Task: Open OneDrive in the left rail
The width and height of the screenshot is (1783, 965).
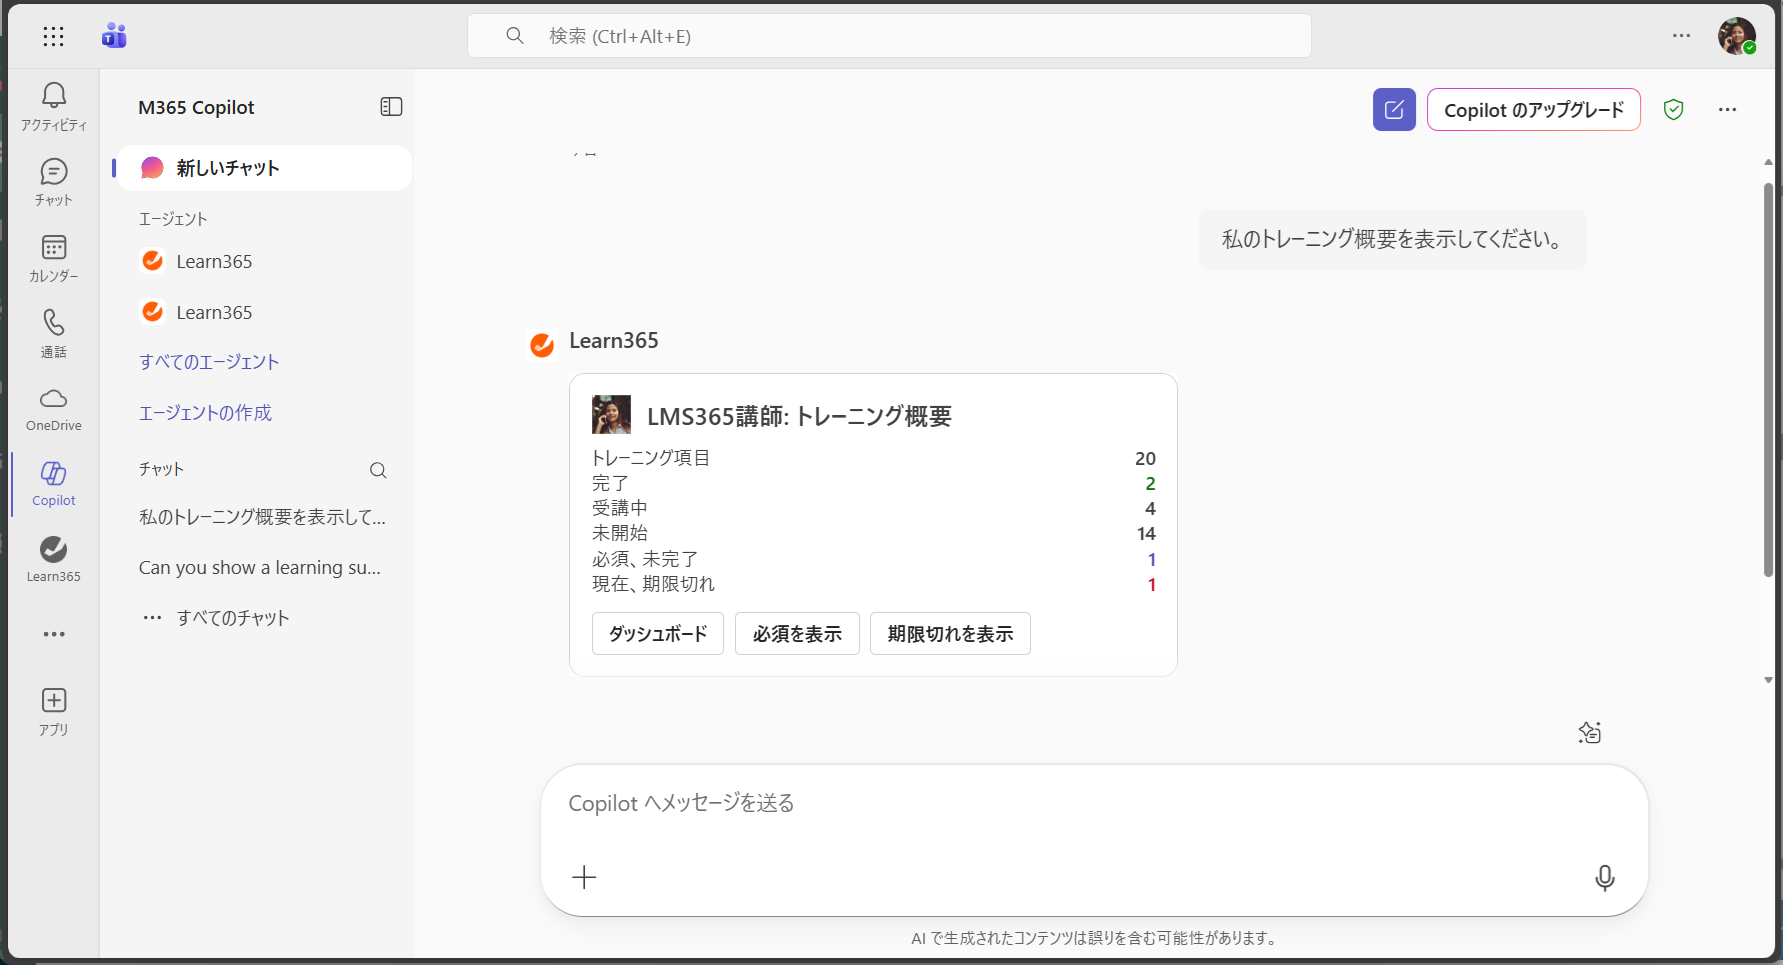Action: pos(54,409)
